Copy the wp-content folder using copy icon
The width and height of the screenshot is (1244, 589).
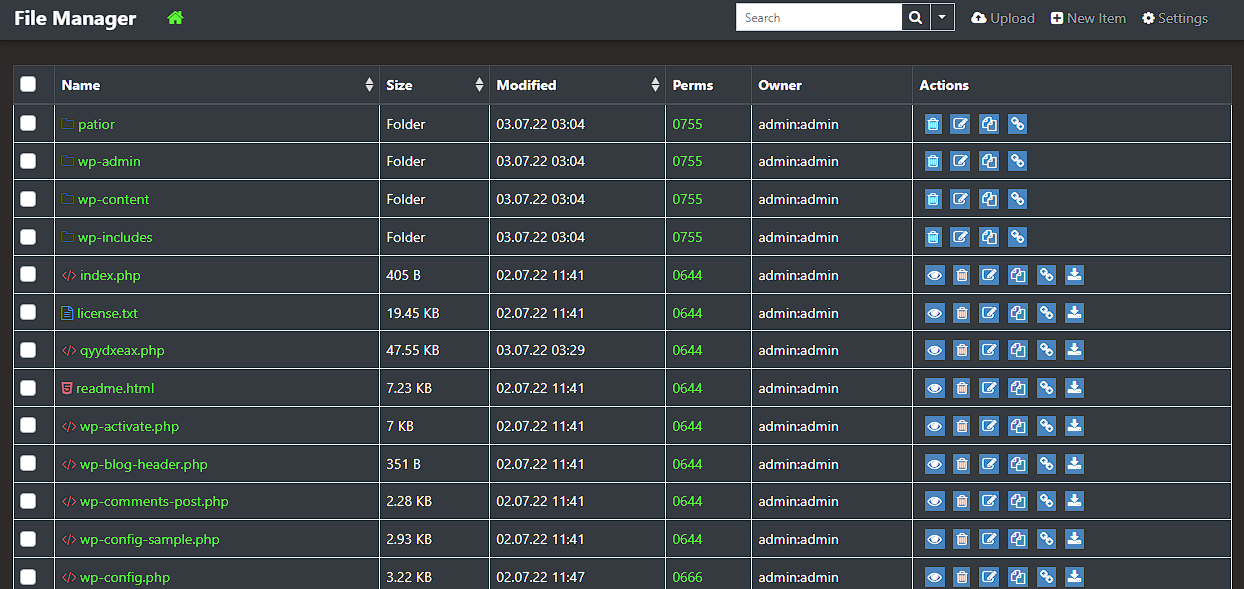click(989, 199)
